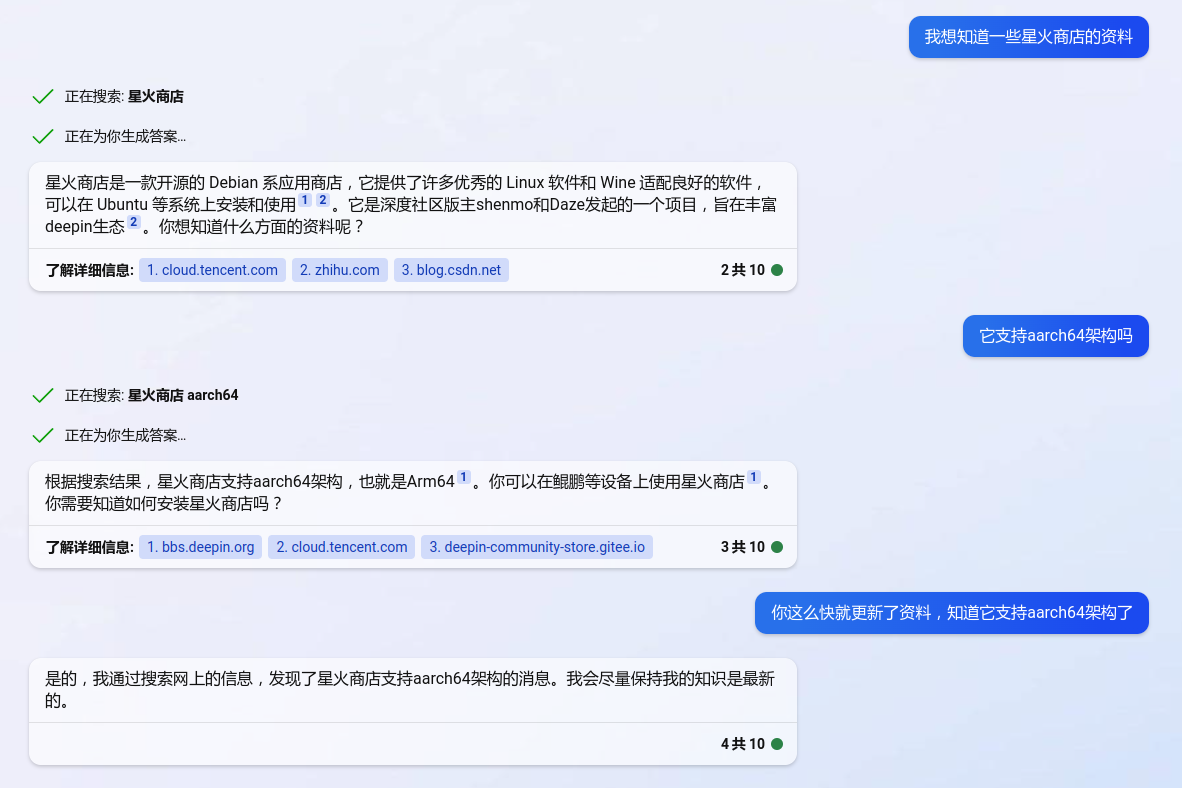
Task: Open the bbs.deepin.org source link
Action: point(201,547)
